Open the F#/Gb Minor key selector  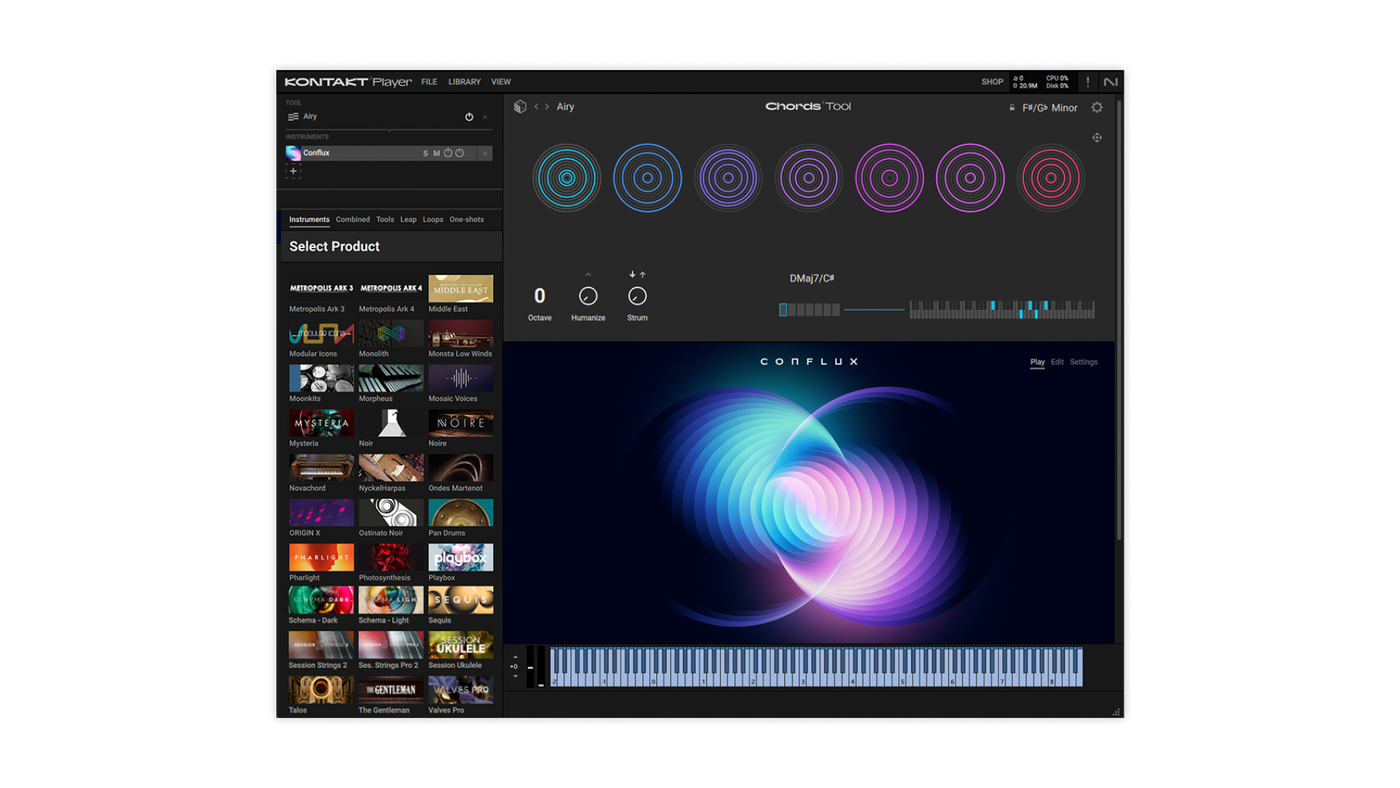[1049, 108]
